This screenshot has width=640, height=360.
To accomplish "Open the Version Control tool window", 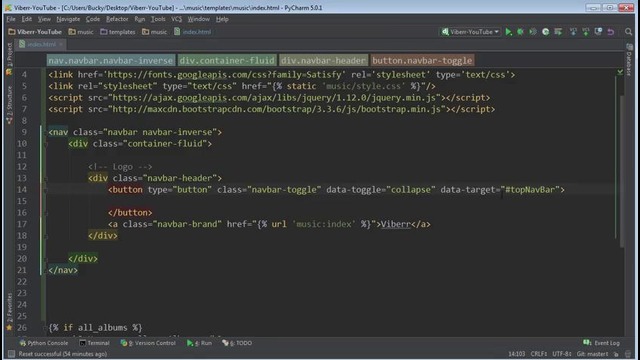I will [x=148, y=343].
